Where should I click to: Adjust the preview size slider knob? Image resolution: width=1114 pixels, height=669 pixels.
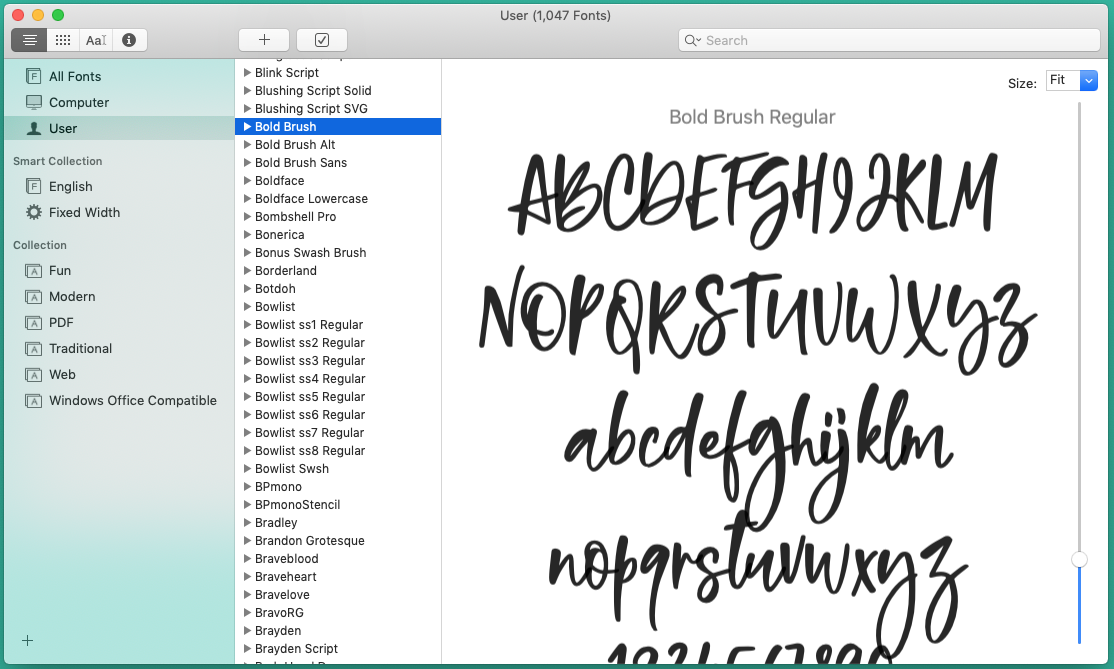click(1079, 560)
